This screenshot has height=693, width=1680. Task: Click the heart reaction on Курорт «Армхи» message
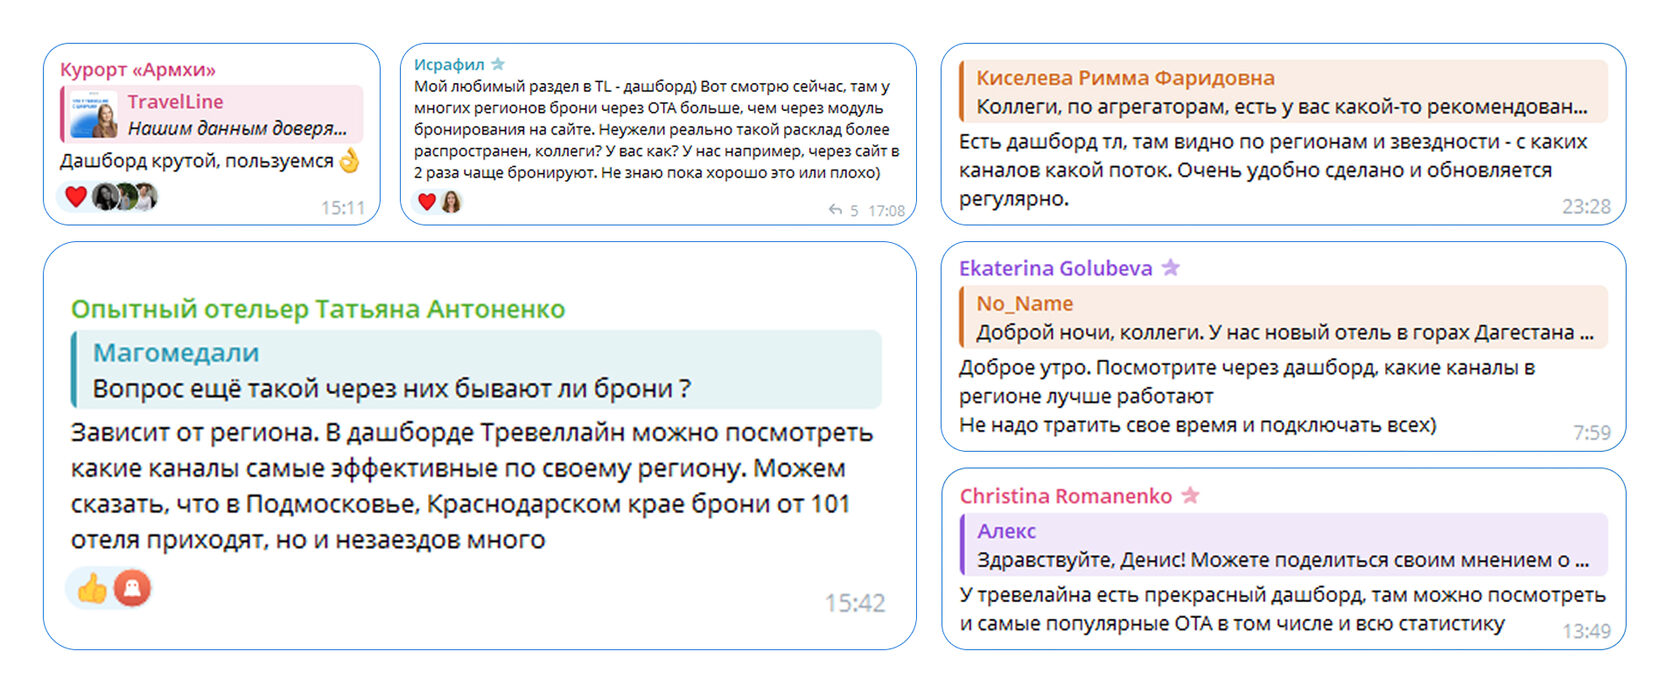coord(76,197)
